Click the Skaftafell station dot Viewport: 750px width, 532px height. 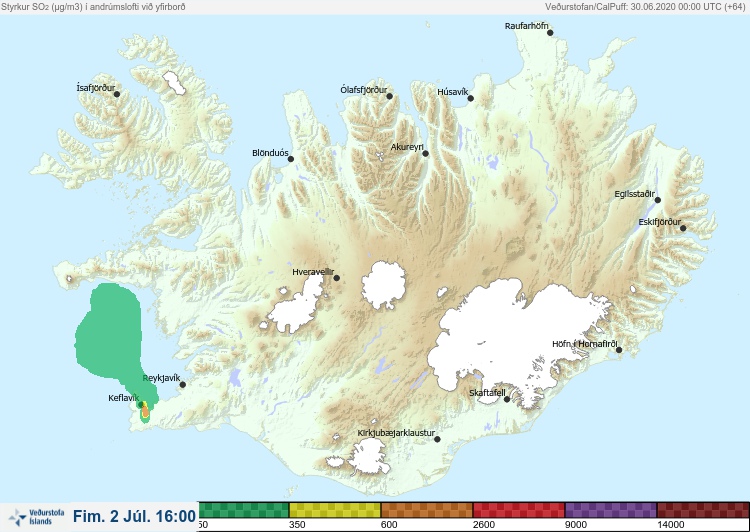[507, 399]
